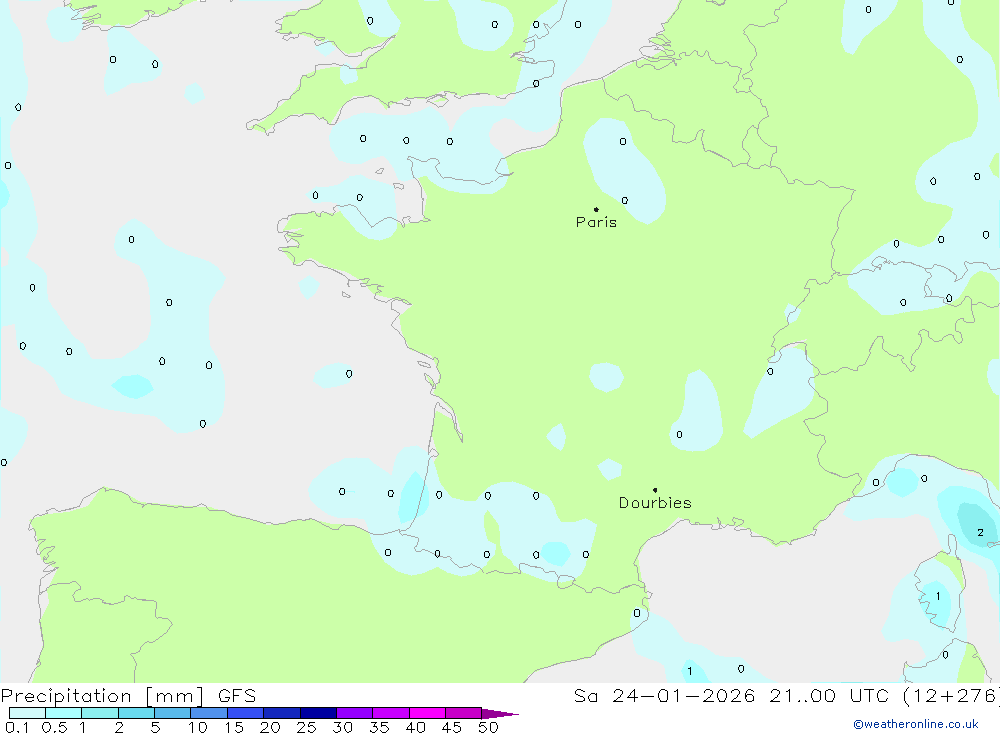Click the Dourbies location label
Screen dimensions: 1000x733
point(655,503)
